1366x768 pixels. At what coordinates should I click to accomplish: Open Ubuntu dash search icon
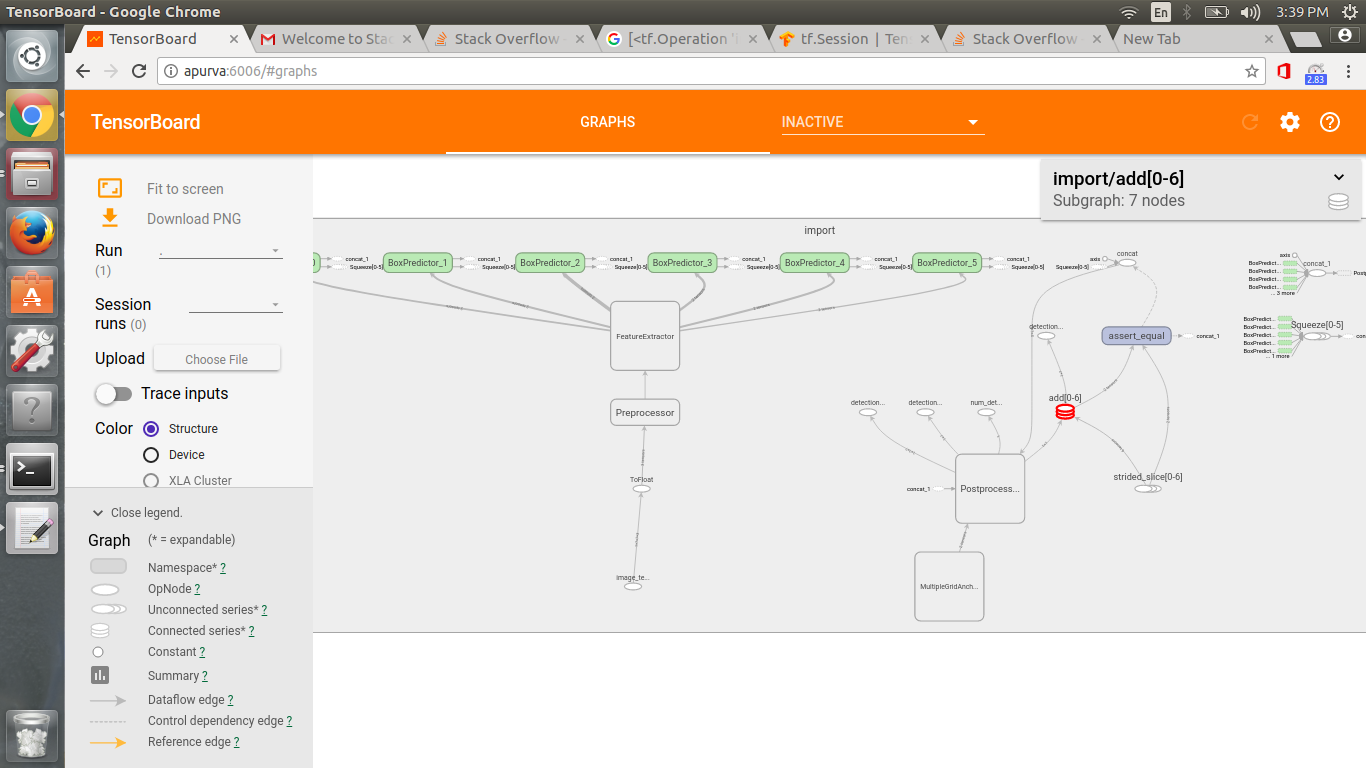(x=32, y=56)
